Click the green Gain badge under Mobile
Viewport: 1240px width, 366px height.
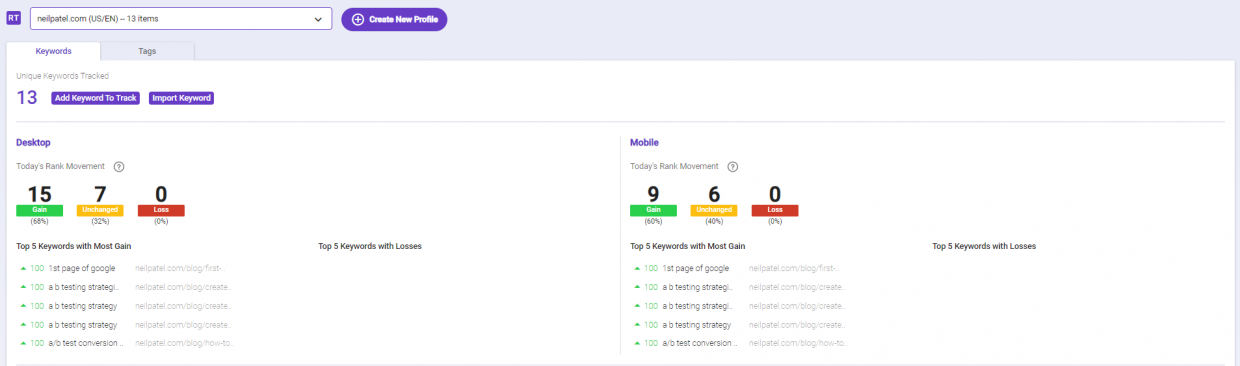[652, 210]
